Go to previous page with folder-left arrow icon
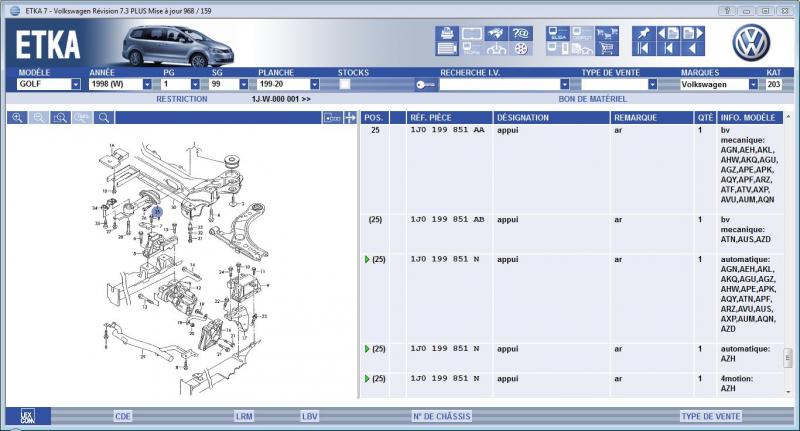Image resolution: width=800 pixels, height=431 pixels. click(x=668, y=34)
